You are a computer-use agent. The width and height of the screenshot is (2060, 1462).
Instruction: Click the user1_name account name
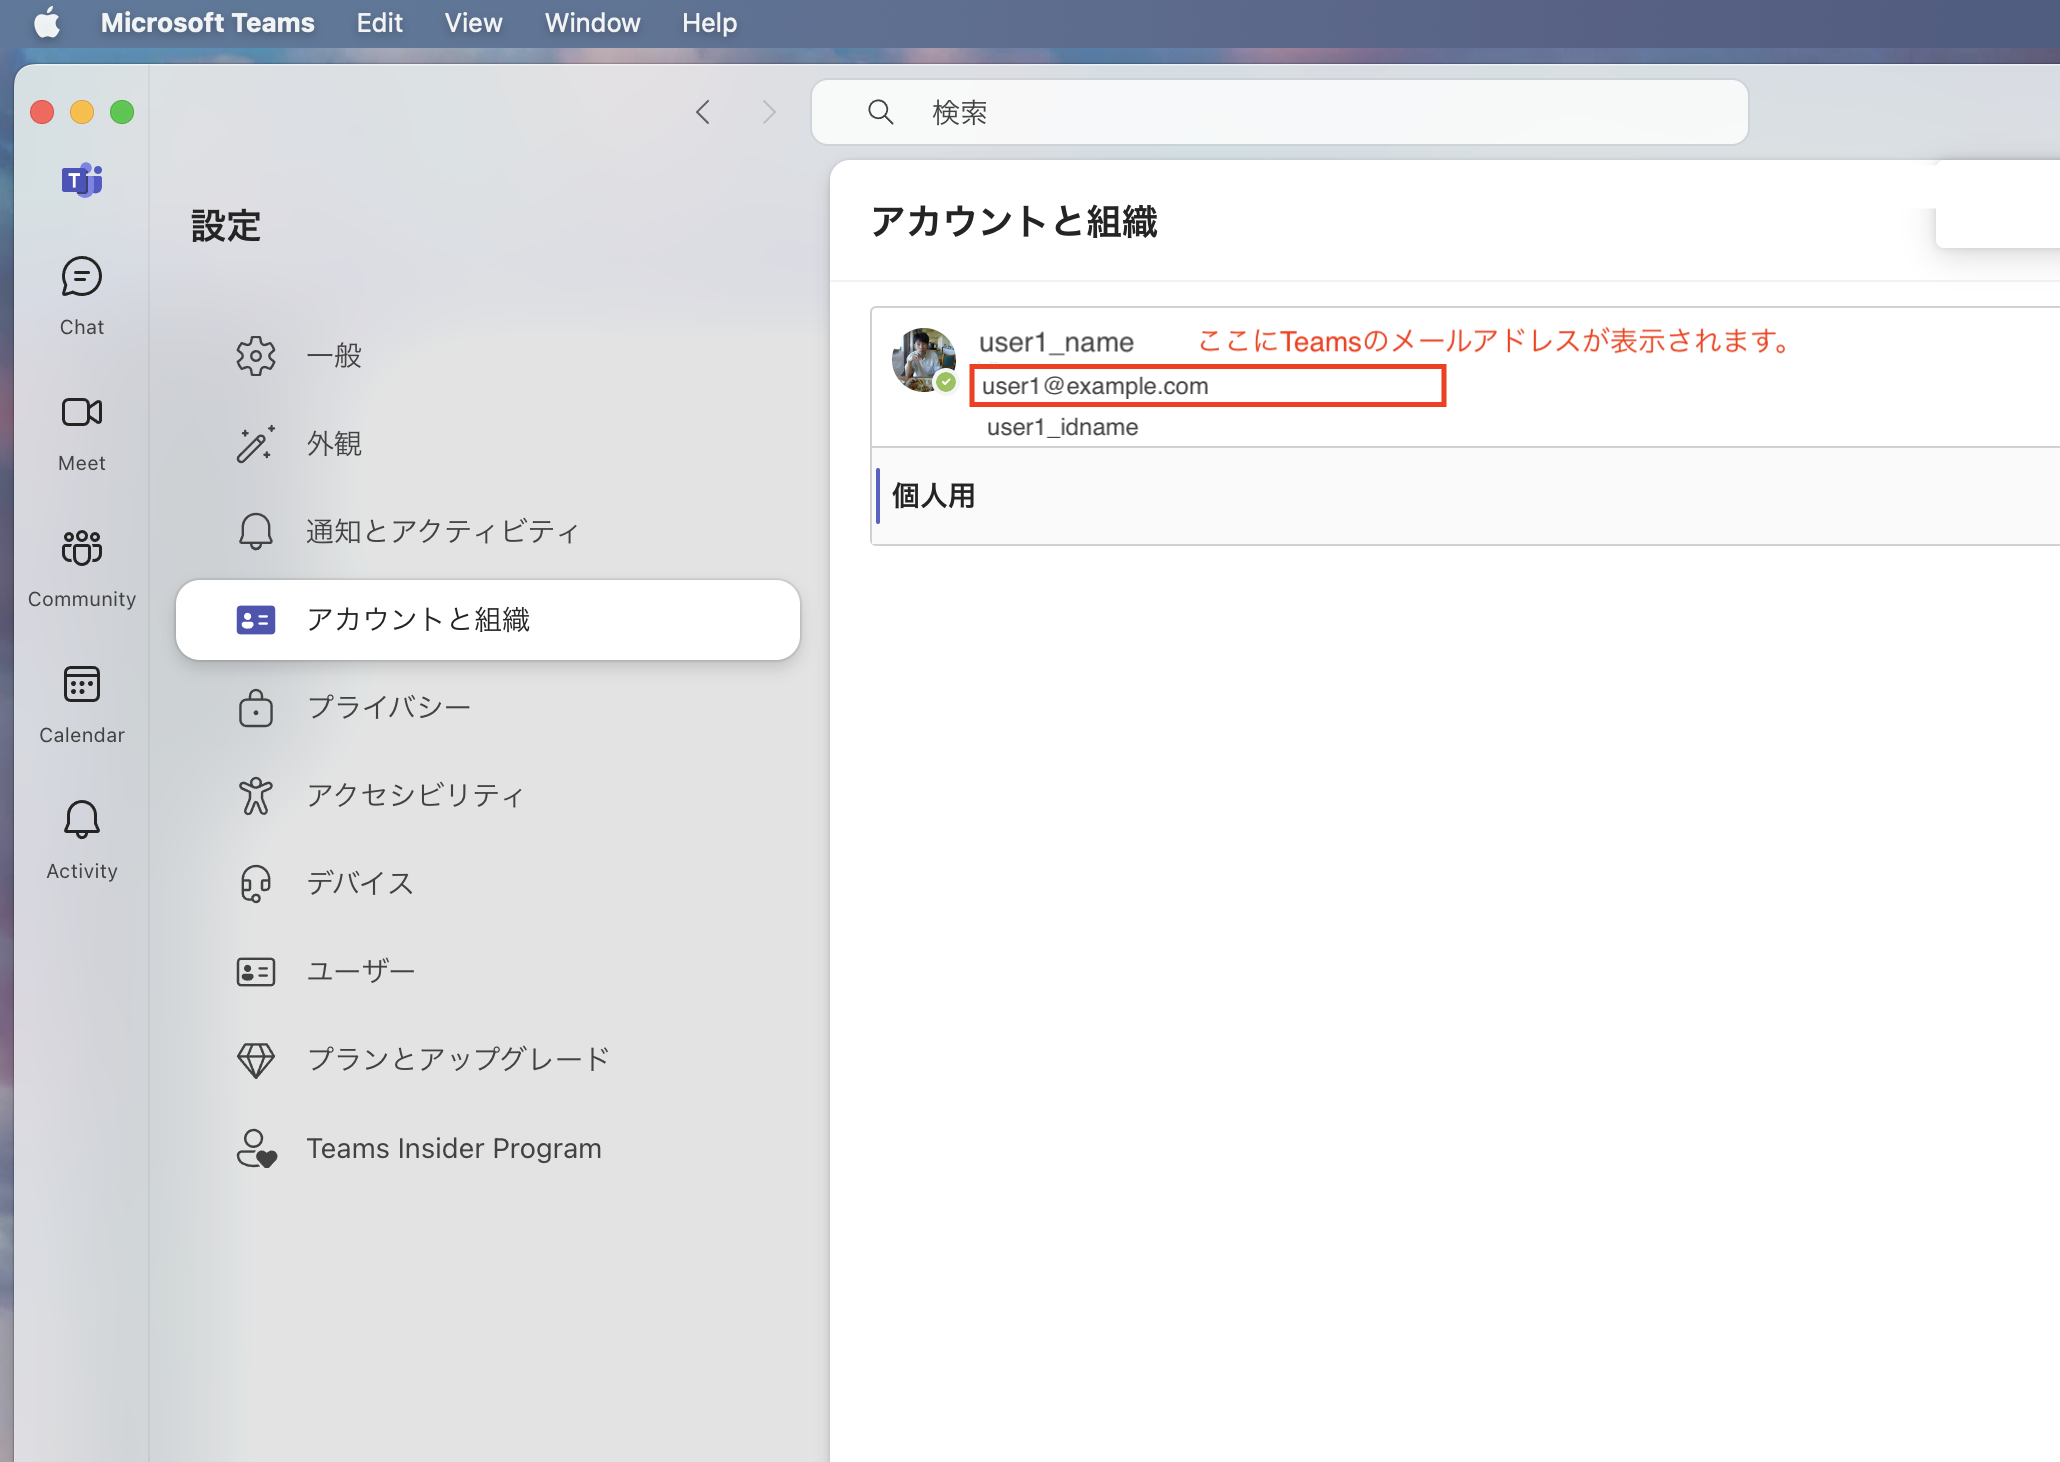pyautogui.click(x=1056, y=342)
